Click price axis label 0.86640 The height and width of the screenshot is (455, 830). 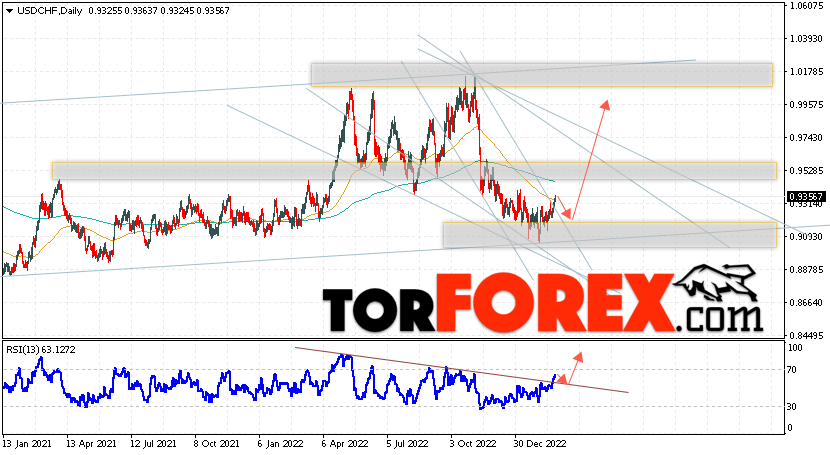(807, 303)
